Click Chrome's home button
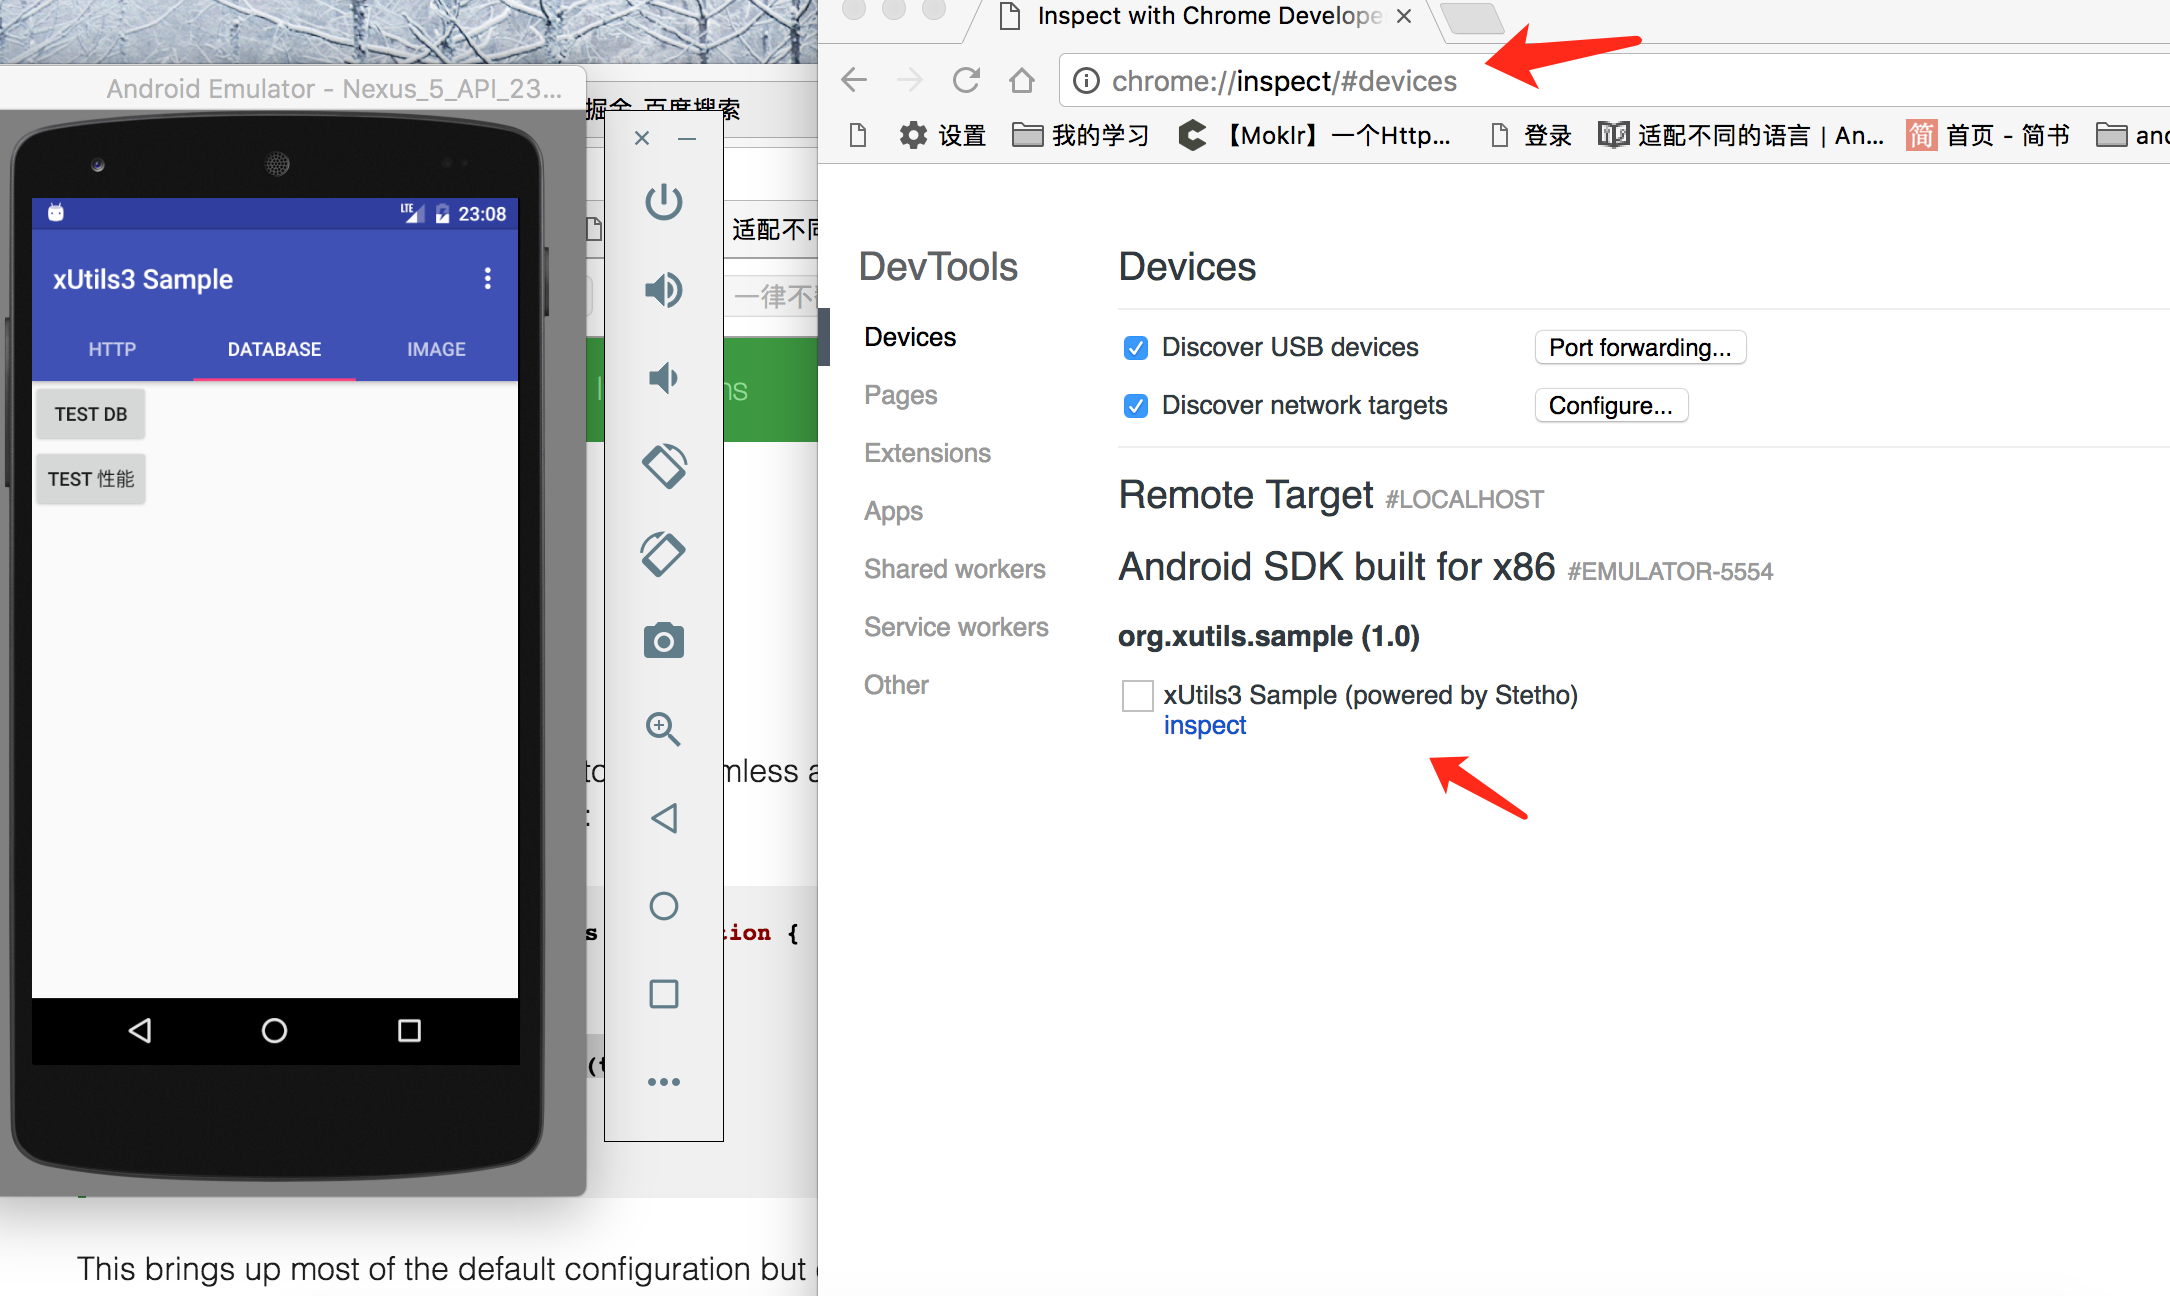This screenshot has width=2170, height=1296. (x=1022, y=80)
